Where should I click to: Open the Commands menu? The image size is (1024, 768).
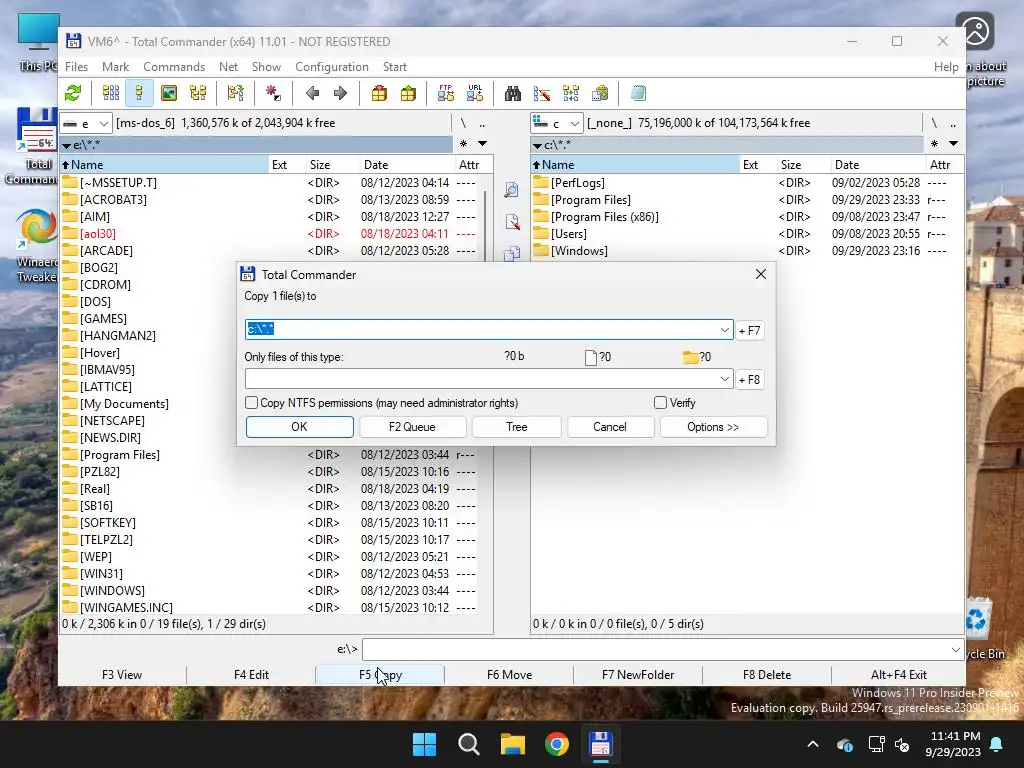click(174, 67)
